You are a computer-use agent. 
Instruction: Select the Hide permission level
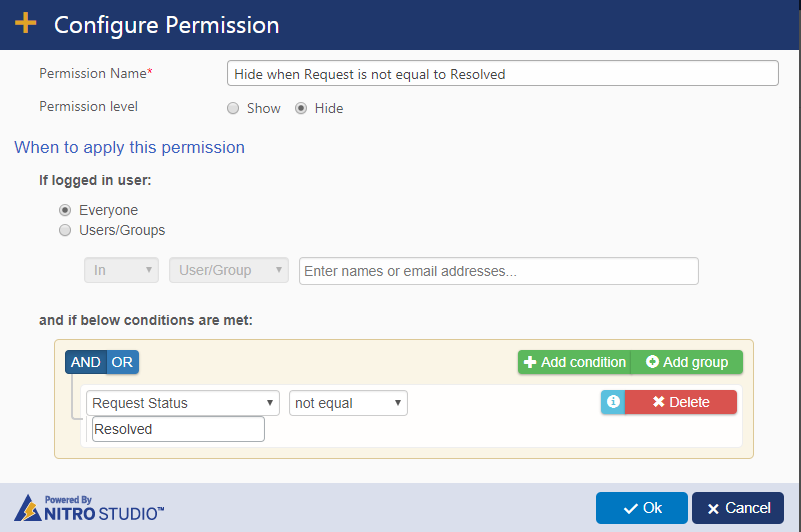(301, 108)
